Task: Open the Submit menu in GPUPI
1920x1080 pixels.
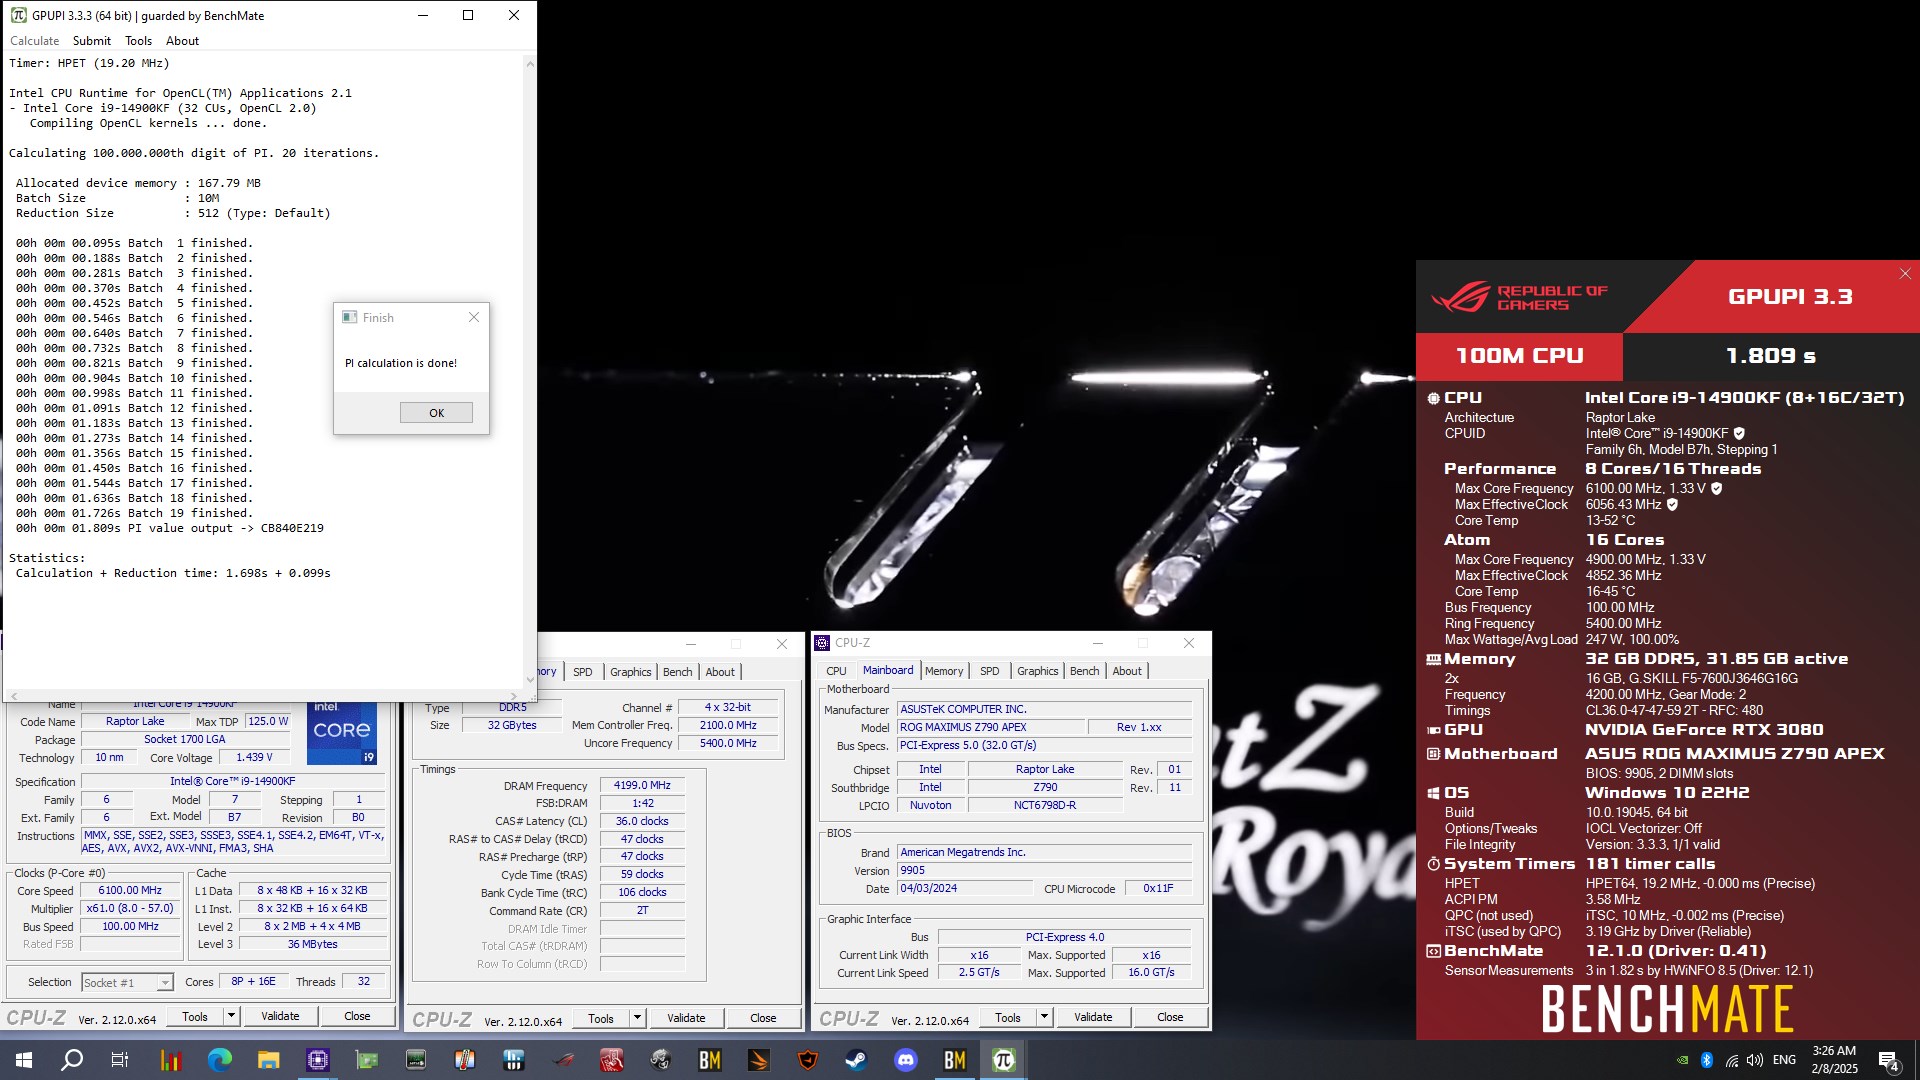Action: pyautogui.click(x=91, y=41)
